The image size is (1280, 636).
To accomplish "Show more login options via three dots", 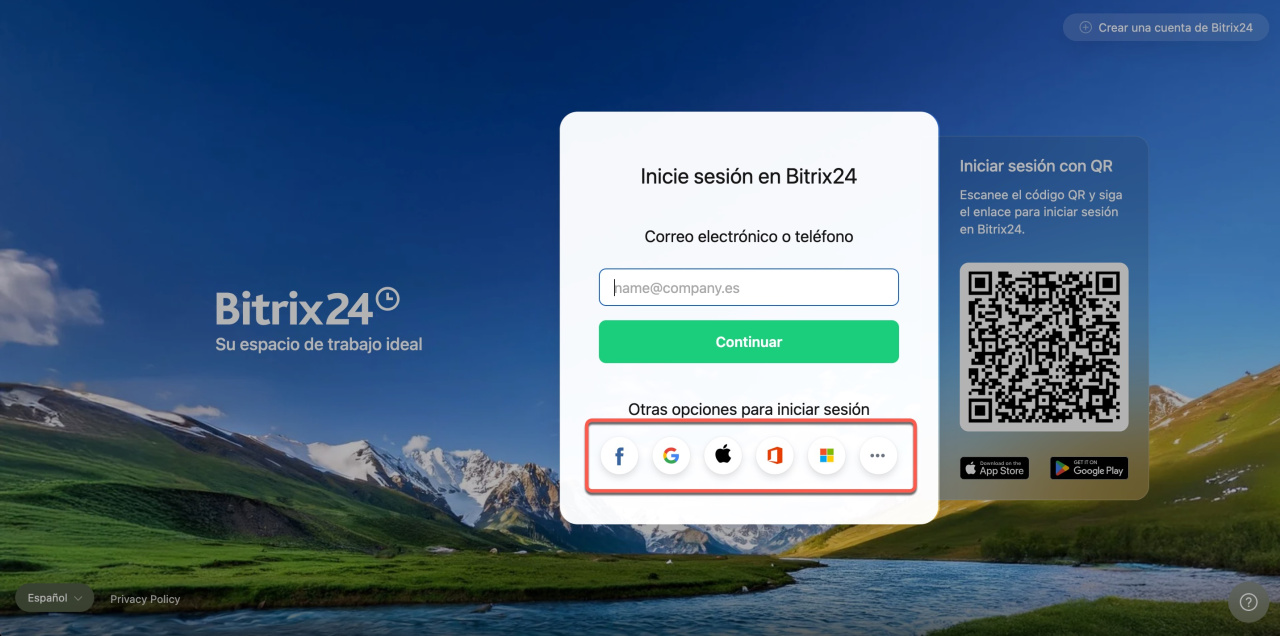I will [878, 456].
